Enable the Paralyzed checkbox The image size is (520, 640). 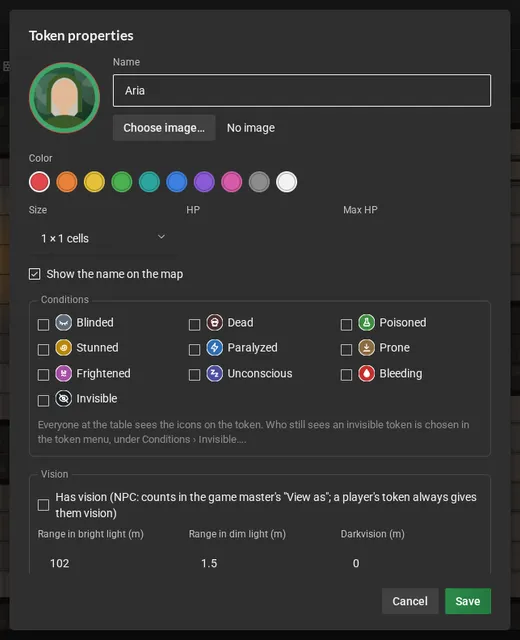[x=194, y=350]
